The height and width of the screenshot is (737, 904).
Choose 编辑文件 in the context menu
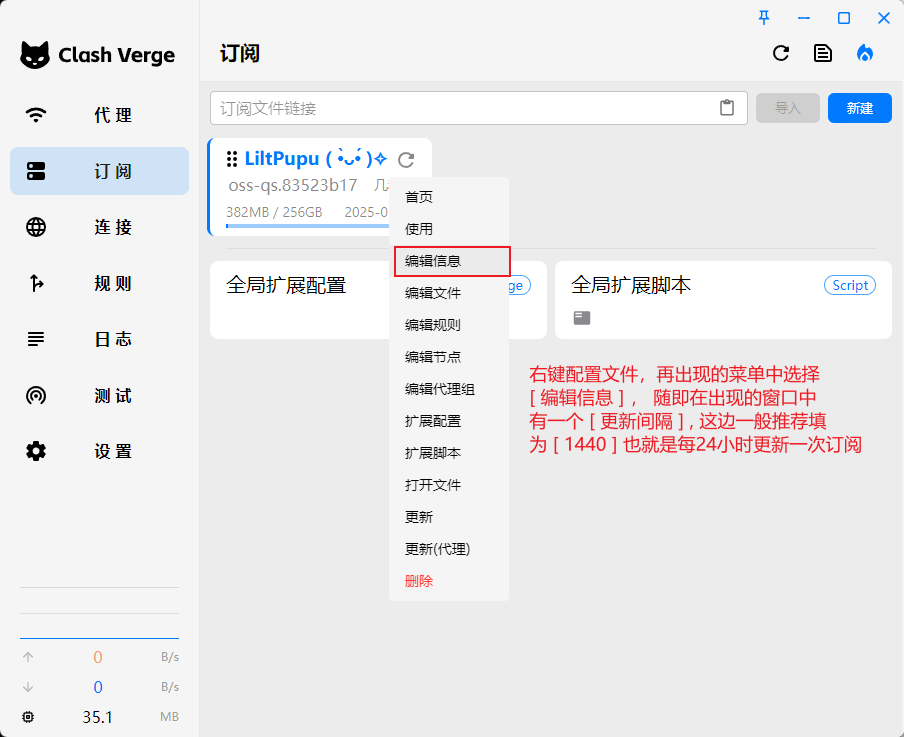coord(433,293)
